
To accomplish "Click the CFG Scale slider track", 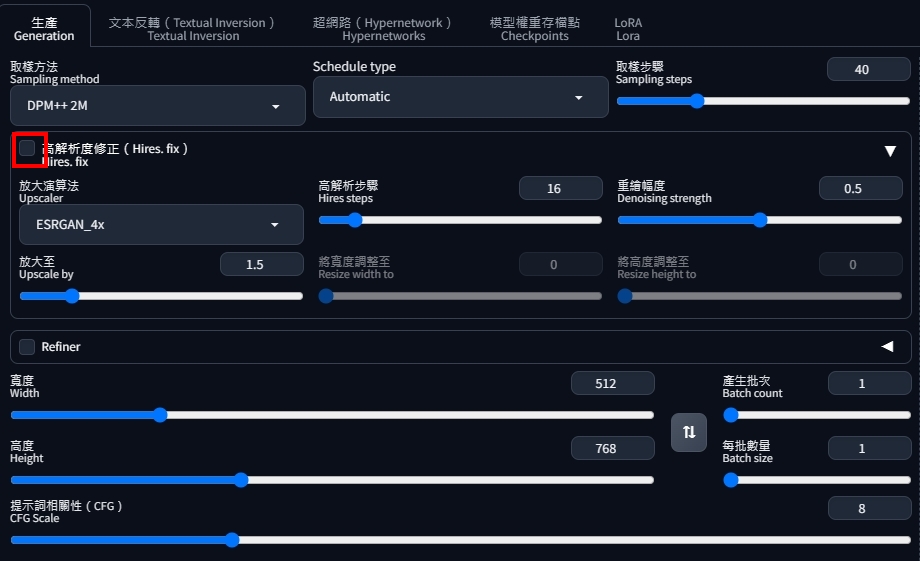I will [460, 540].
